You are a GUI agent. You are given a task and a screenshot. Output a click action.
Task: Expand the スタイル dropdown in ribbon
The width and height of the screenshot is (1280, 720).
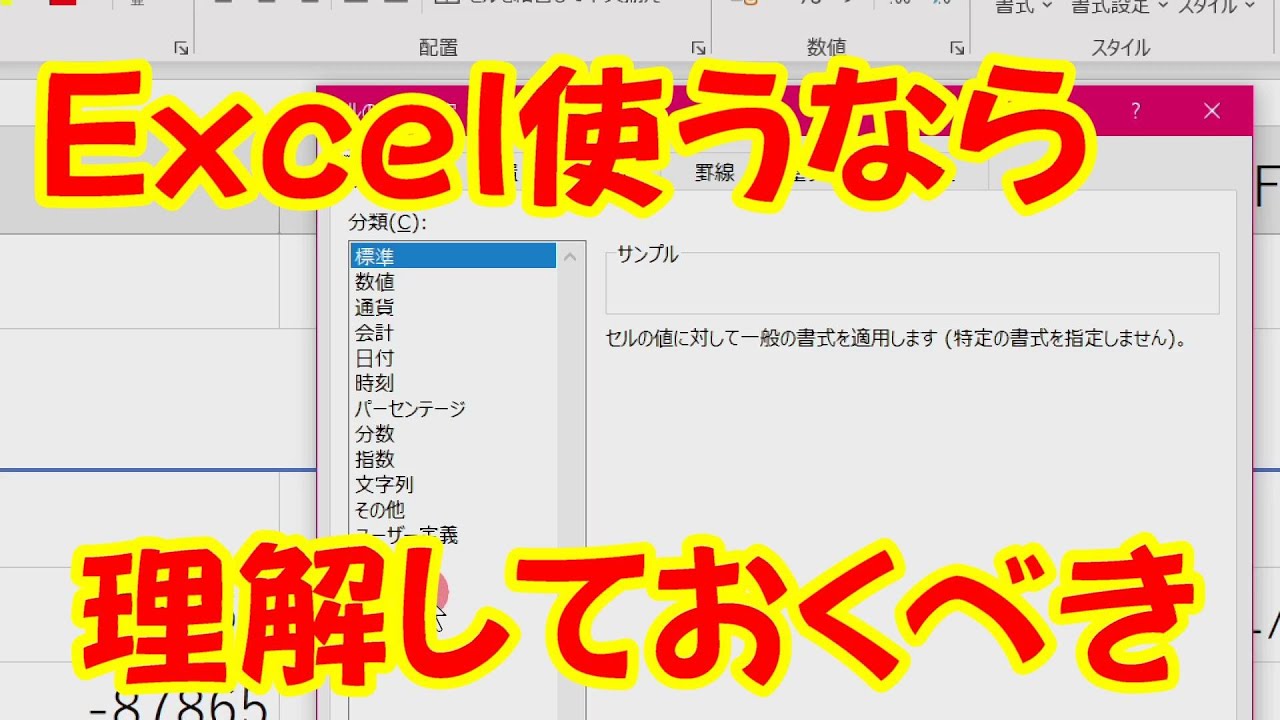click(x=1217, y=7)
